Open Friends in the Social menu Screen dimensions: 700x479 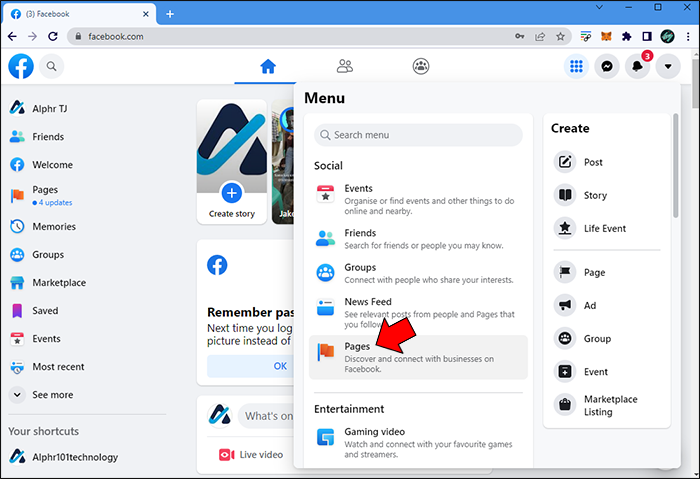point(418,239)
